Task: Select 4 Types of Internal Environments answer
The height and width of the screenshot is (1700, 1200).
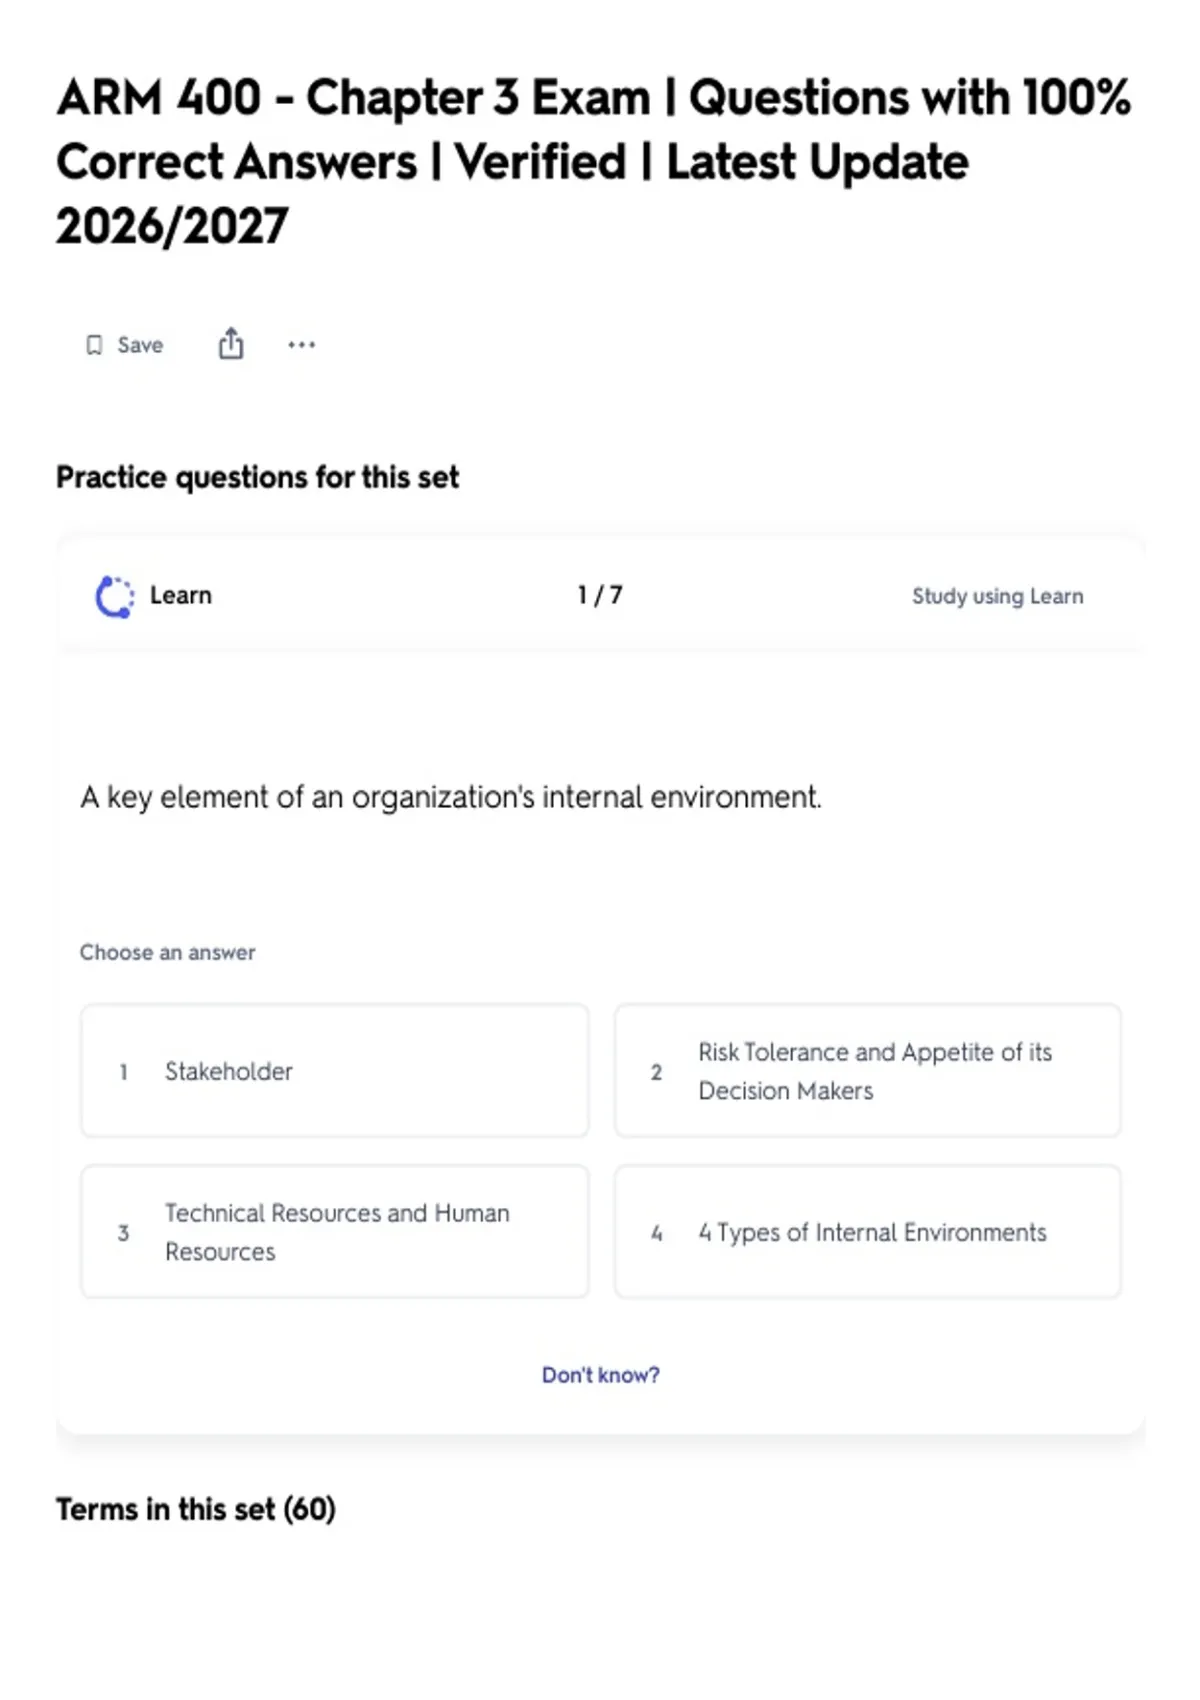Action: coord(868,1232)
